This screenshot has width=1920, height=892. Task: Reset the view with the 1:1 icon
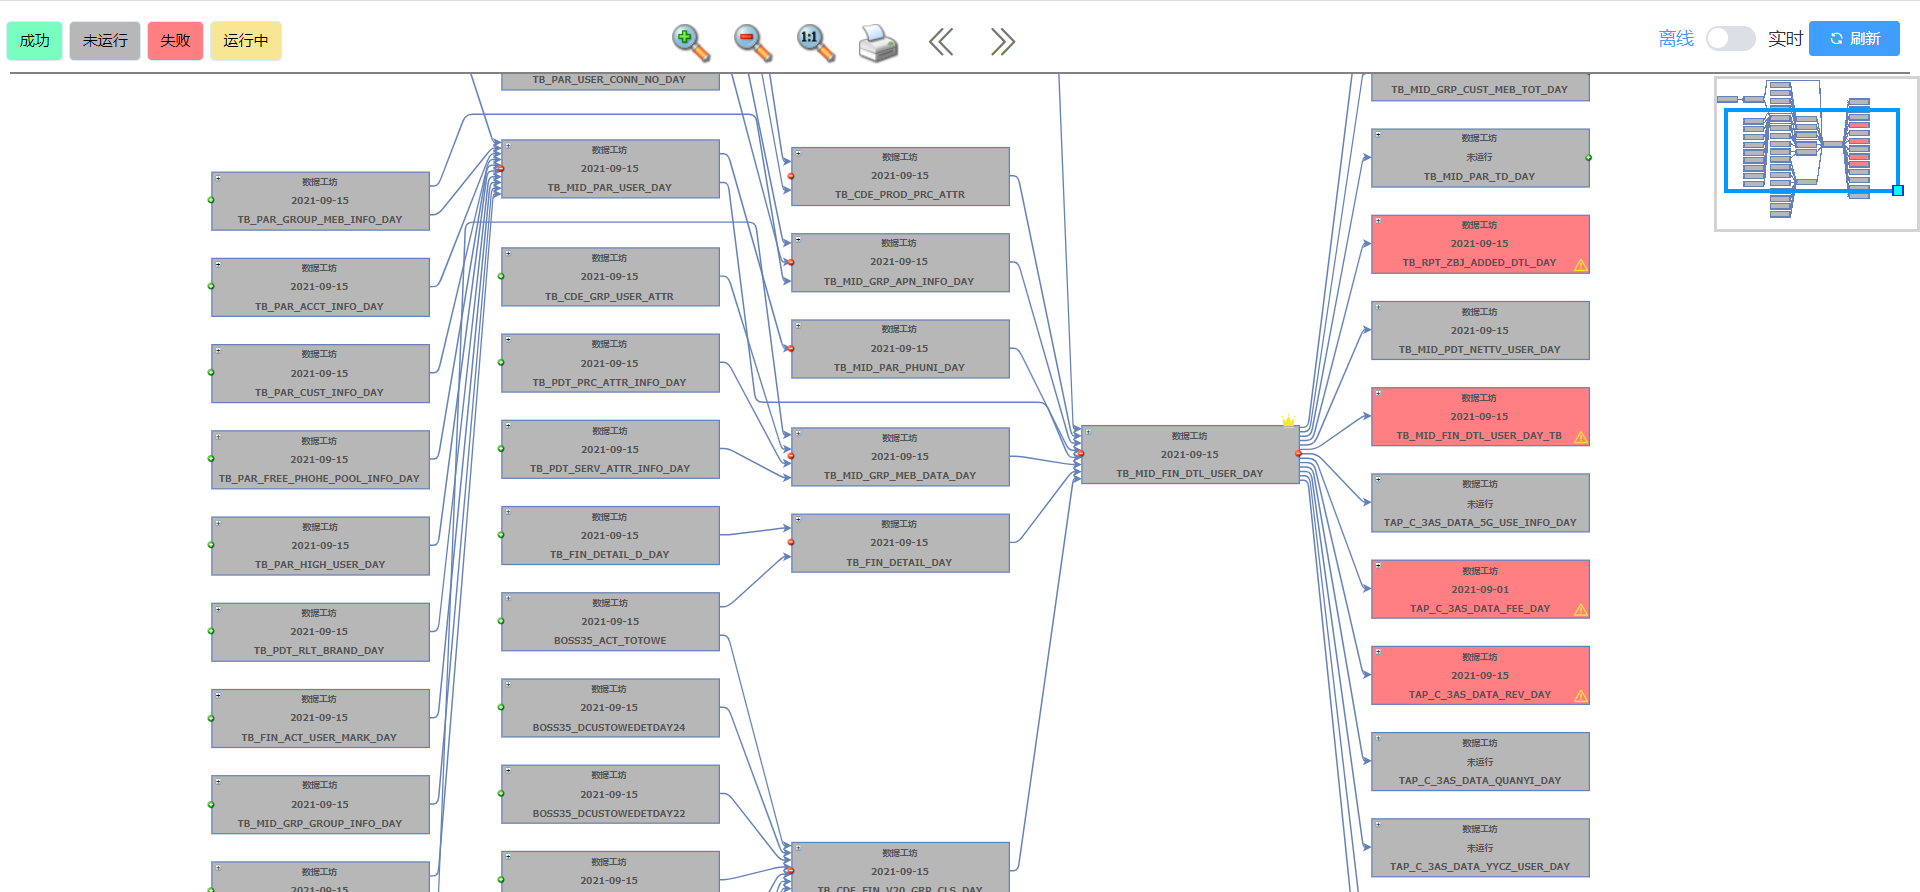coord(815,42)
